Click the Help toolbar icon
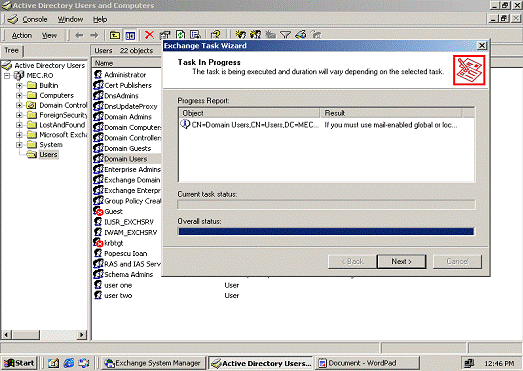 pos(215,35)
